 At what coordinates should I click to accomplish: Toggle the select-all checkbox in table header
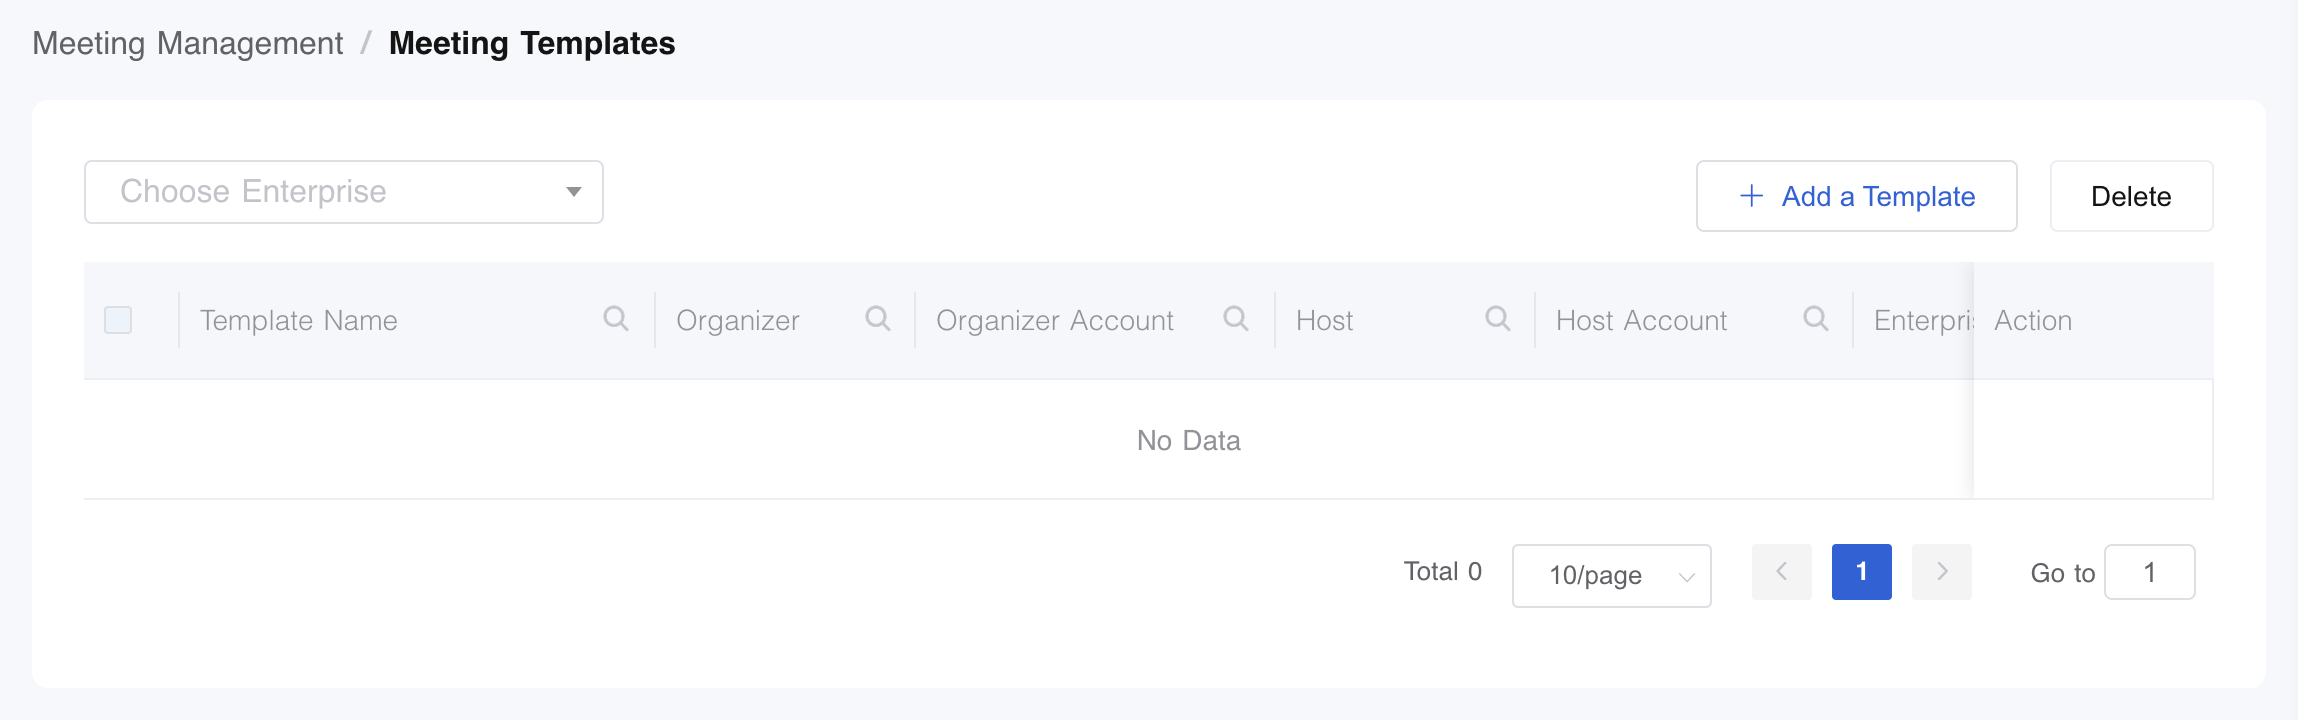[x=118, y=320]
